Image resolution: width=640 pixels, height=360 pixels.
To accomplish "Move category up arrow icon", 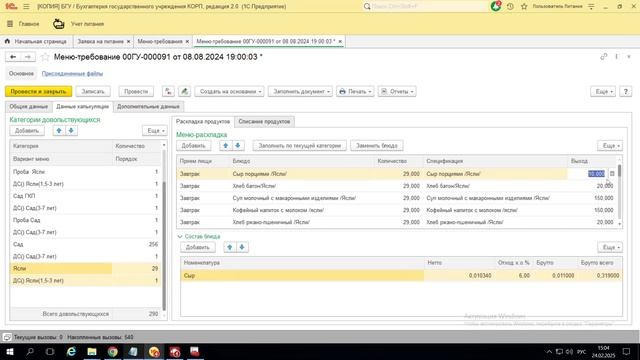I will pyautogui.click(x=59, y=131).
